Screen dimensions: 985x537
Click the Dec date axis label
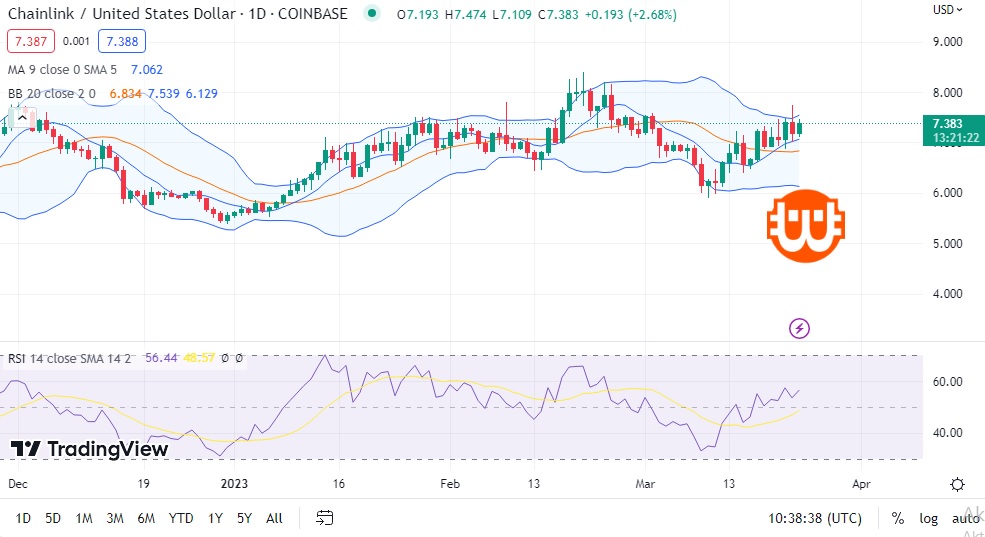18,484
